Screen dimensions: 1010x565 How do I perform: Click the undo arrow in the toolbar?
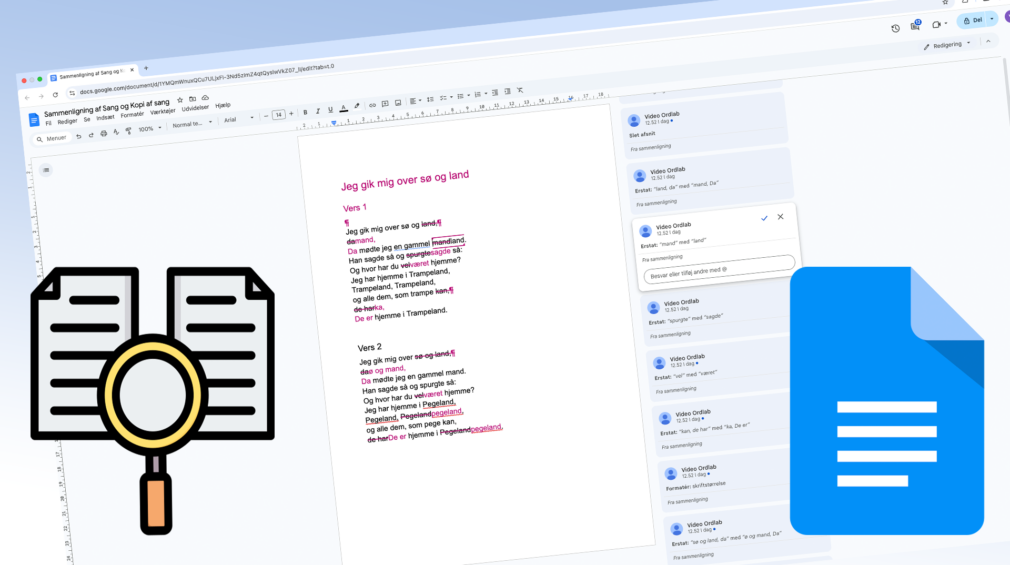tap(79, 136)
